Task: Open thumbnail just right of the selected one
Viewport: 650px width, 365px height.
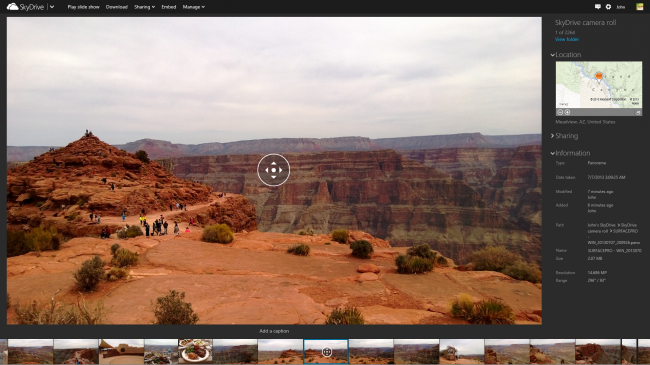Action: coord(371,352)
